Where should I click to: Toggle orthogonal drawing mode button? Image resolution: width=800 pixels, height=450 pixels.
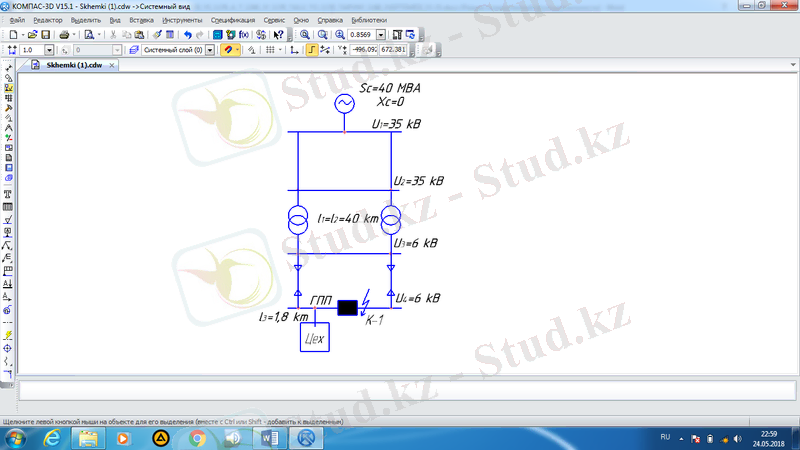click(x=312, y=49)
